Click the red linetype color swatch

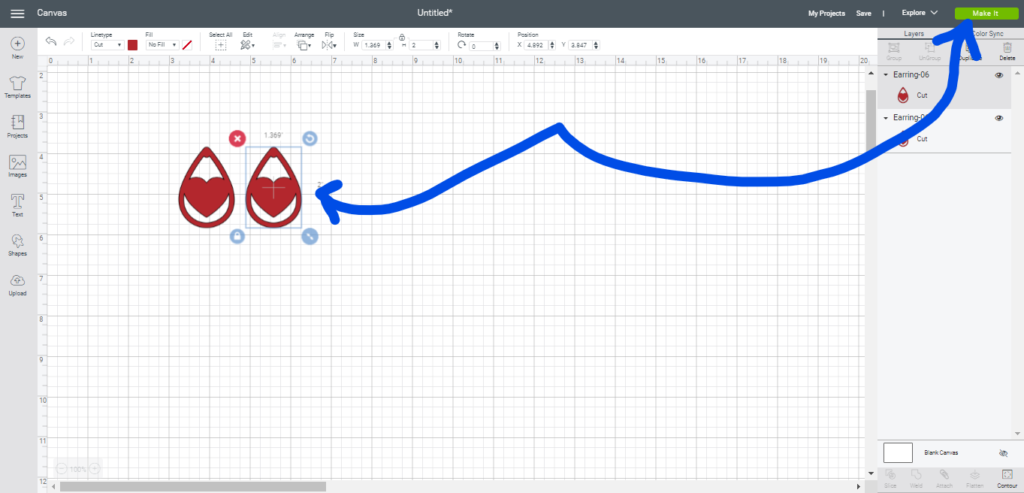[132, 45]
